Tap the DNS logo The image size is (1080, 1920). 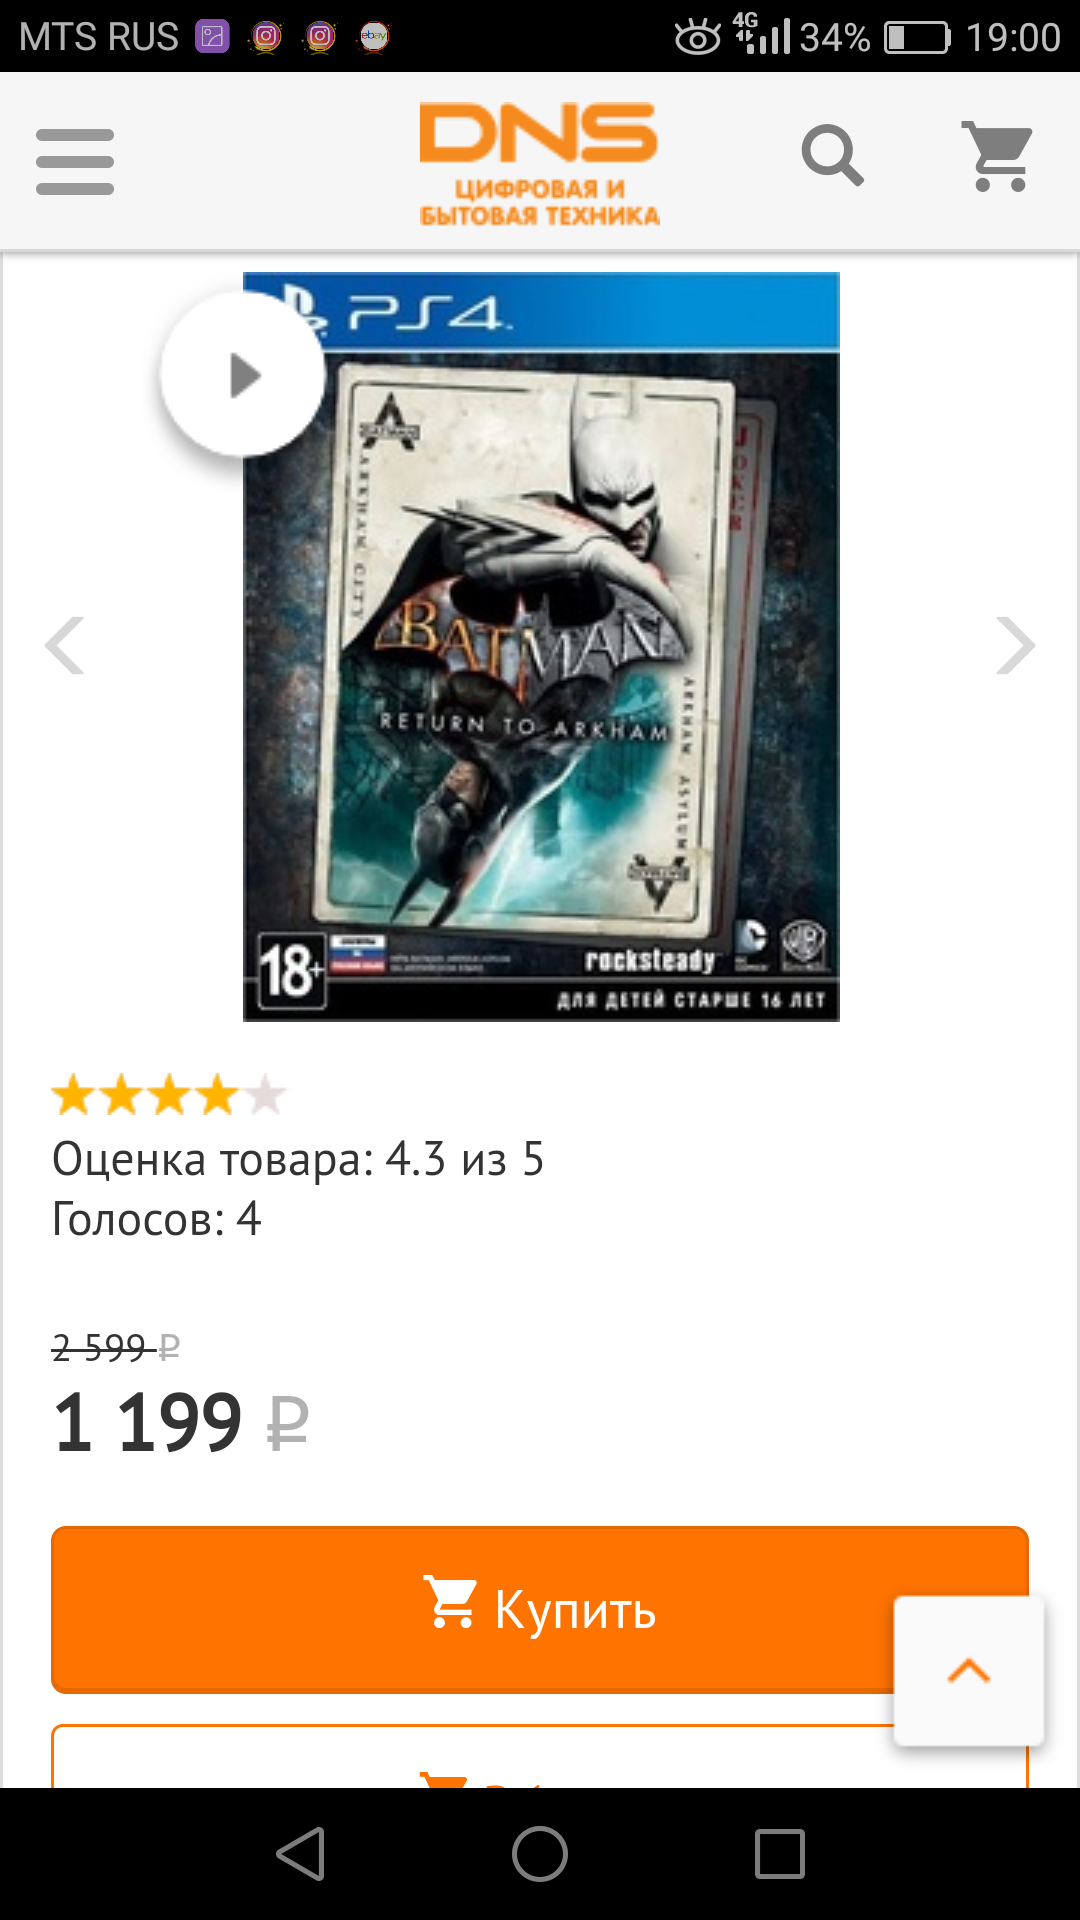[539, 164]
